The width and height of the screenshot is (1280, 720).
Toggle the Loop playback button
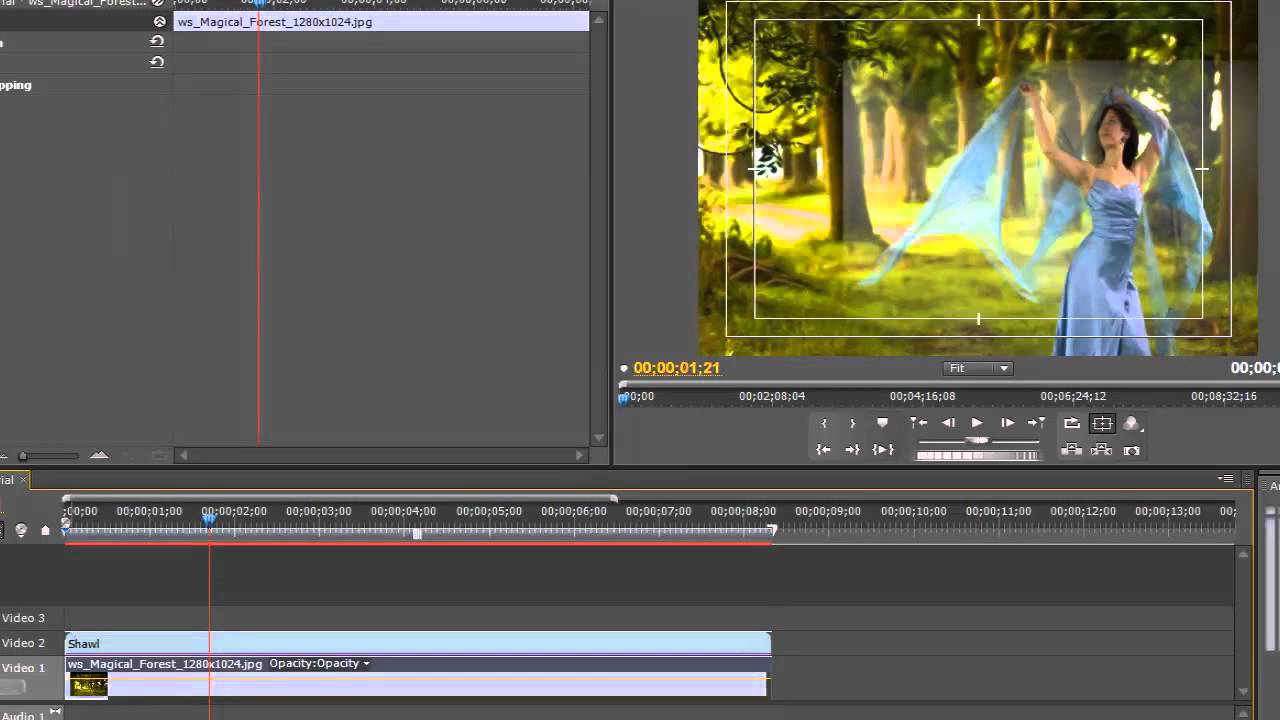click(x=1071, y=423)
